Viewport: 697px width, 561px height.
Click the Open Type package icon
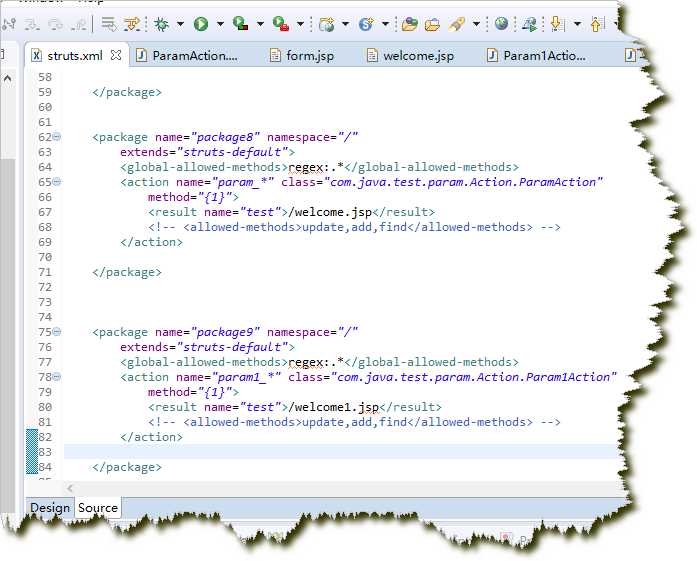pyautogui.click(x=409, y=24)
